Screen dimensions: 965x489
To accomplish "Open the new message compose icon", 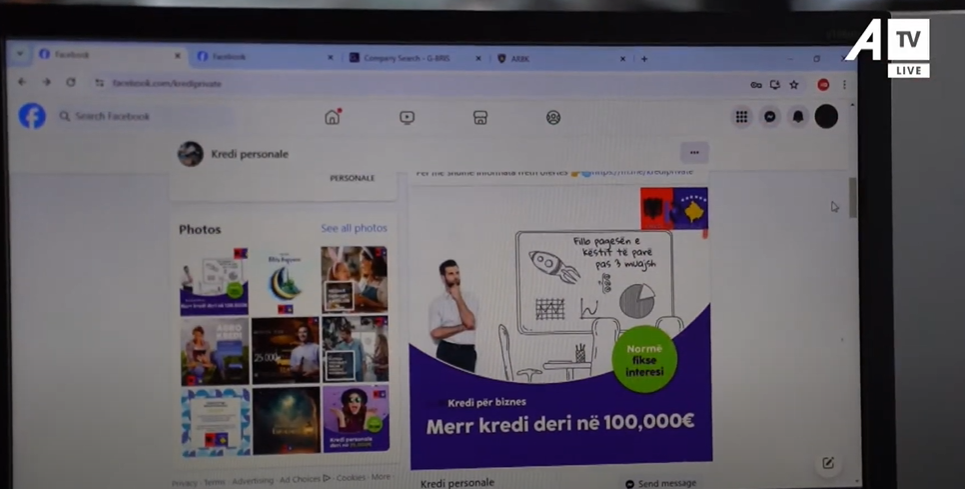I will pyautogui.click(x=828, y=463).
